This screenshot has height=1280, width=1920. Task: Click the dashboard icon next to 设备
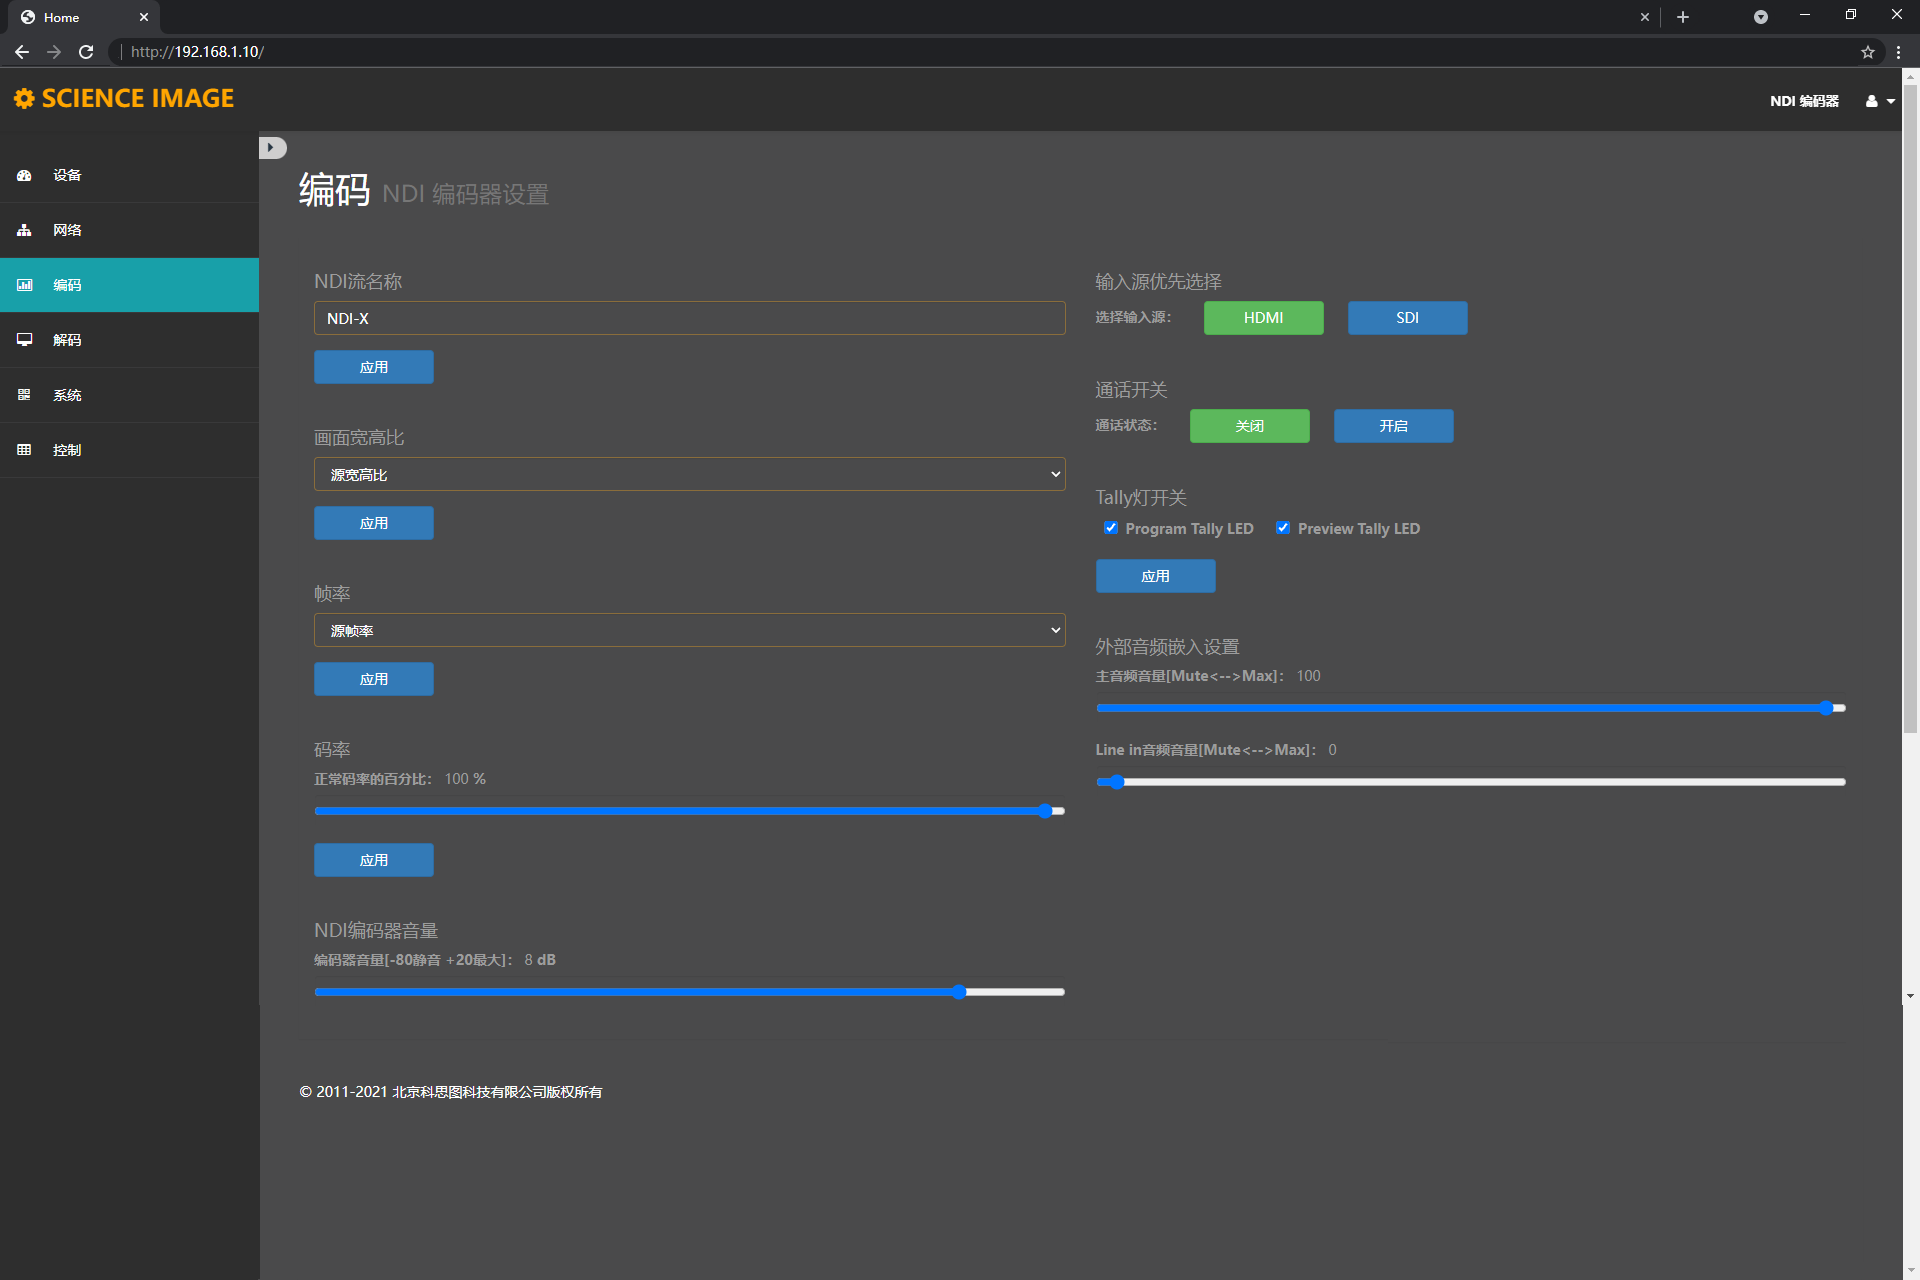pos(24,175)
